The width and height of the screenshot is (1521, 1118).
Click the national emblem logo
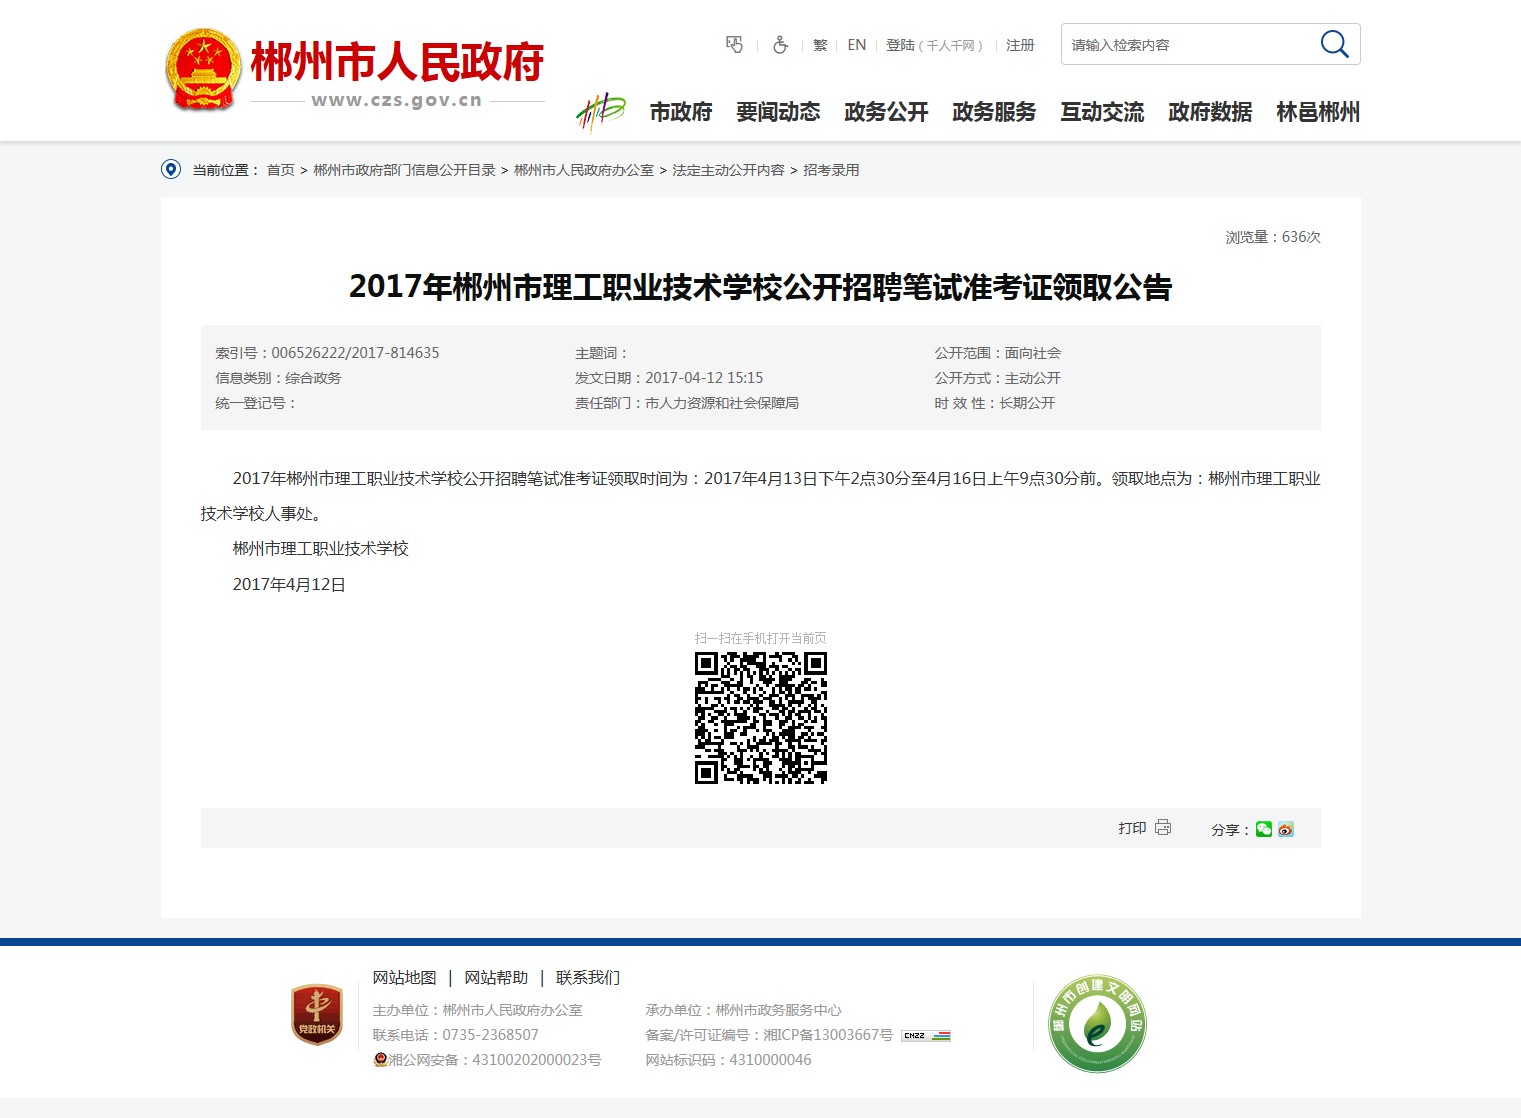point(203,69)
